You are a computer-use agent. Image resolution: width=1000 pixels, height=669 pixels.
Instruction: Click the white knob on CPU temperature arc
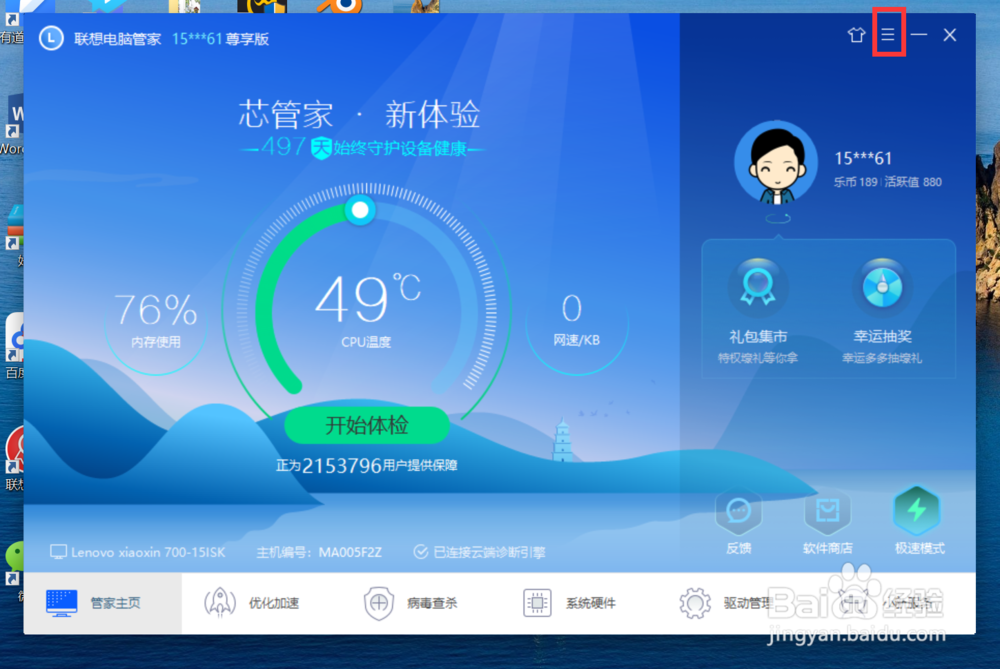click(360, 210)
